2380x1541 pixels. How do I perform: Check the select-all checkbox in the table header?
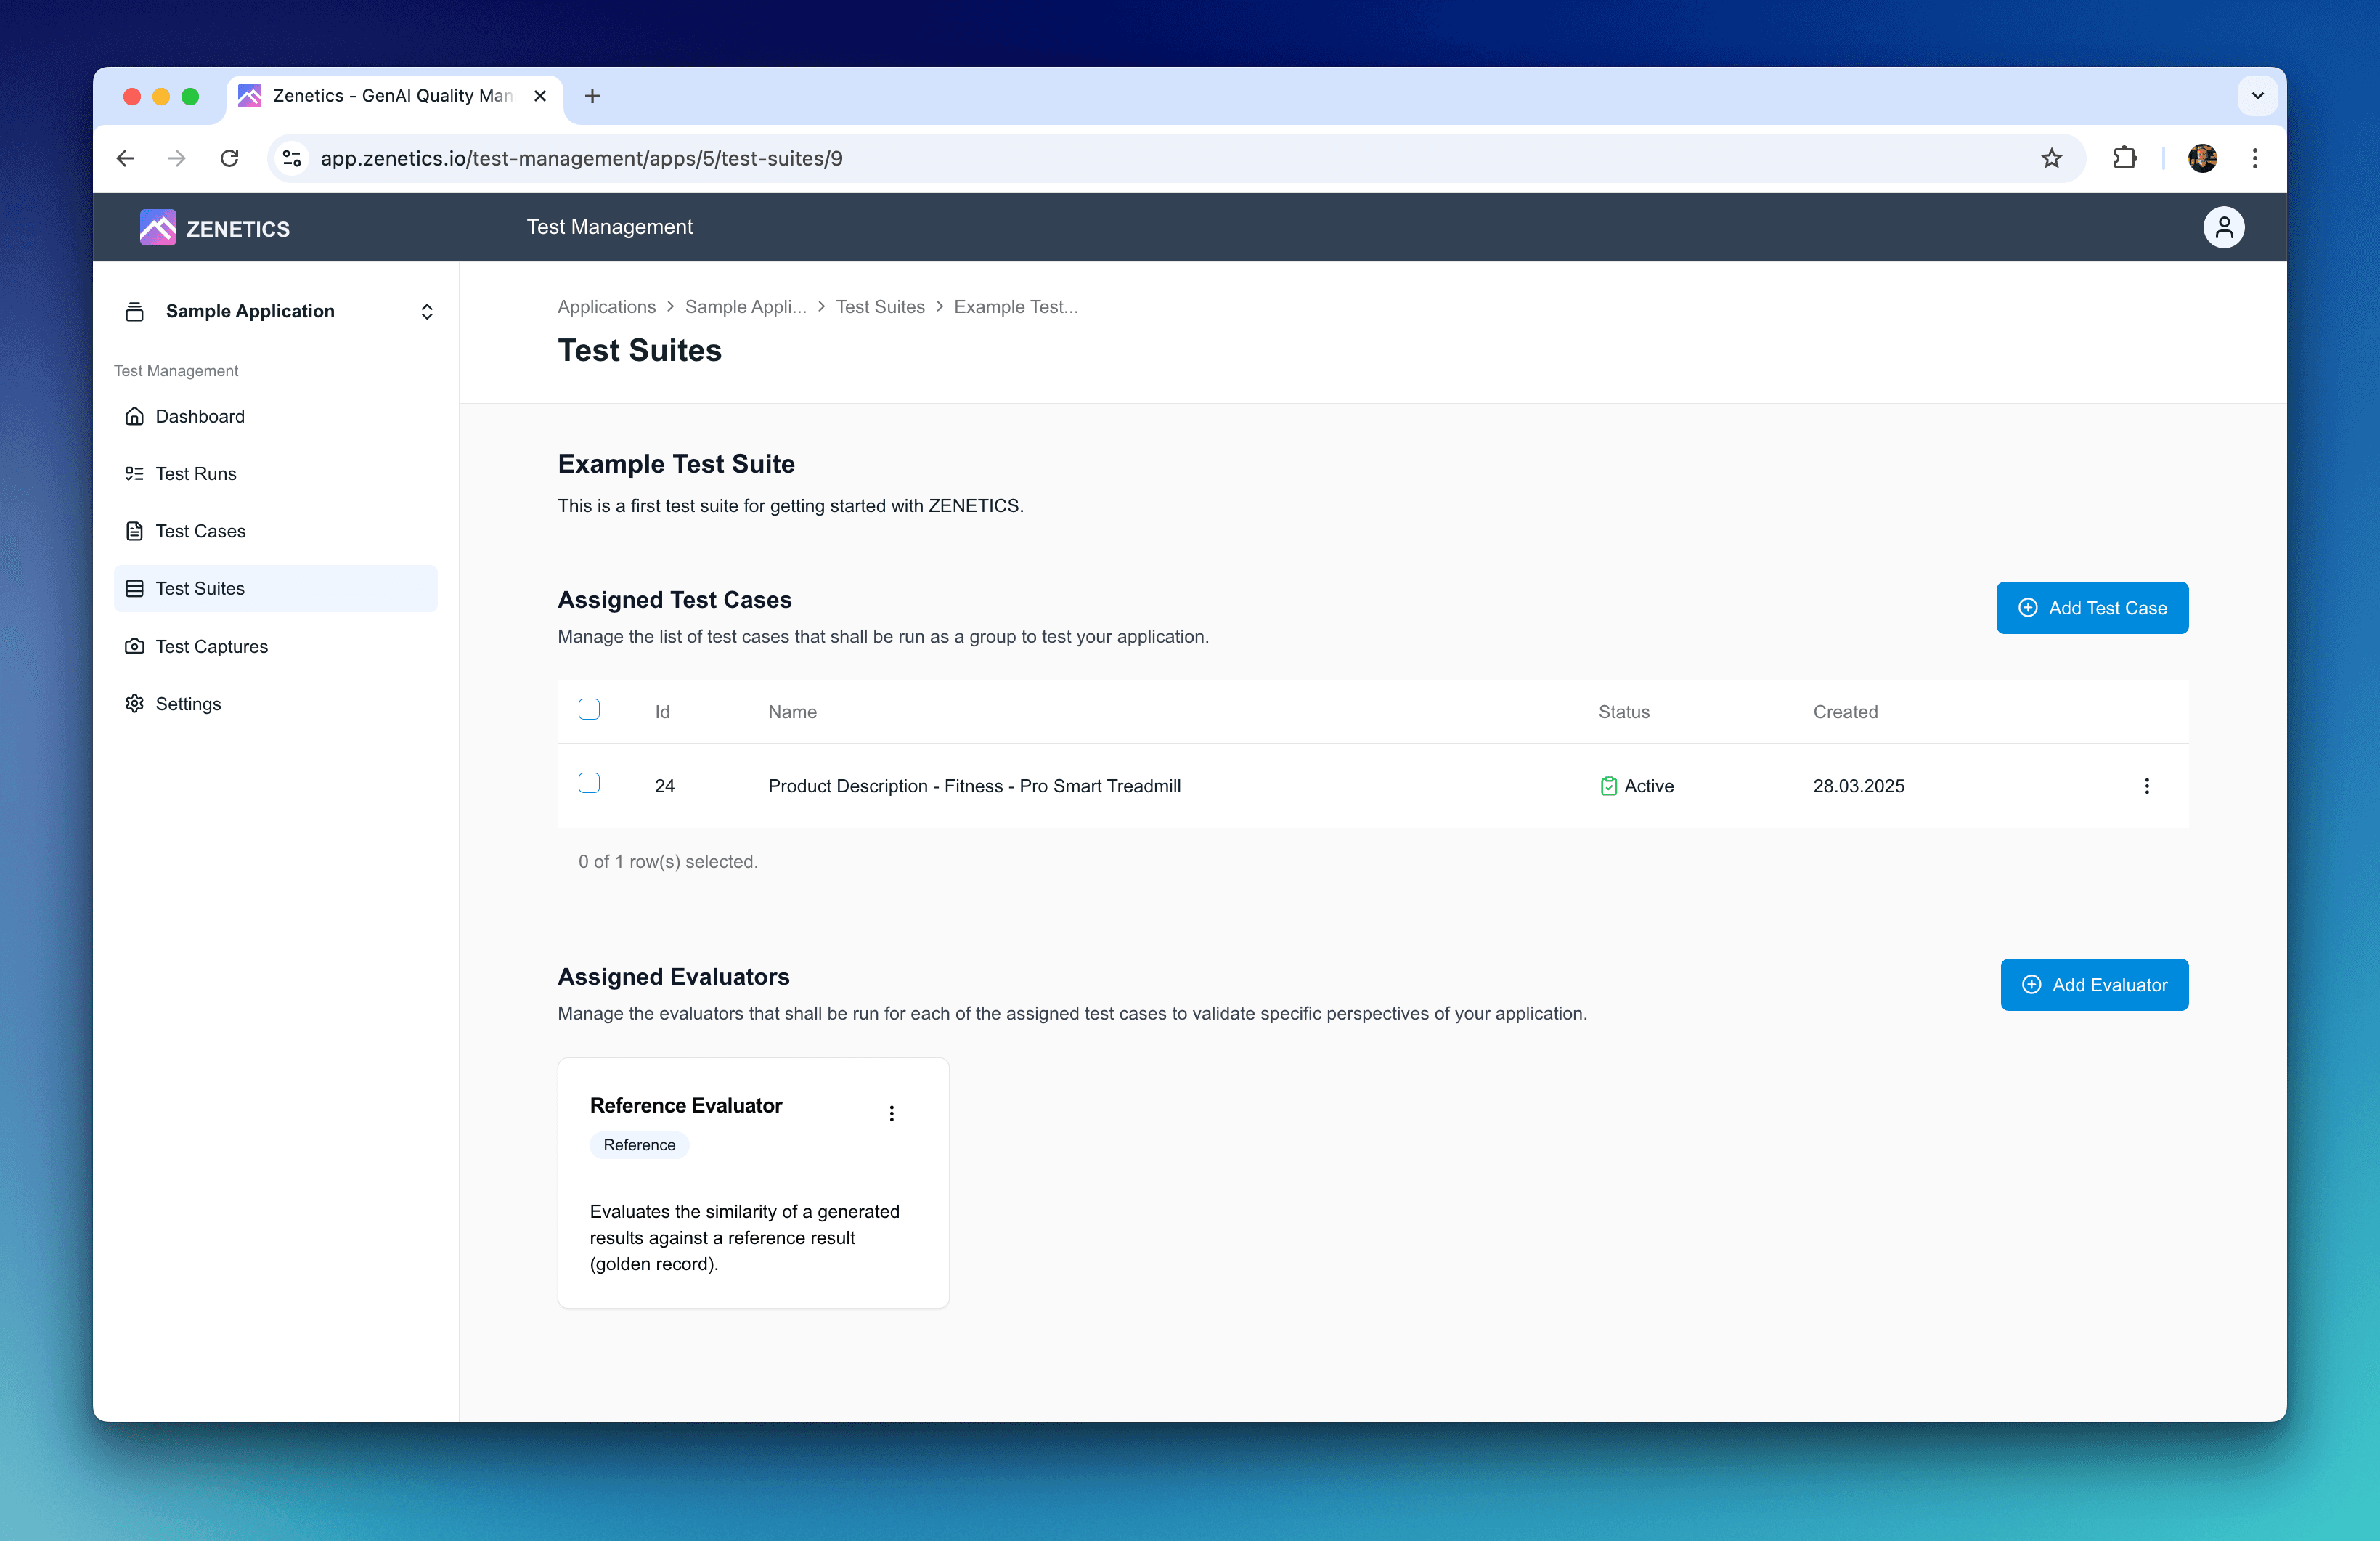tap(589, 709)
